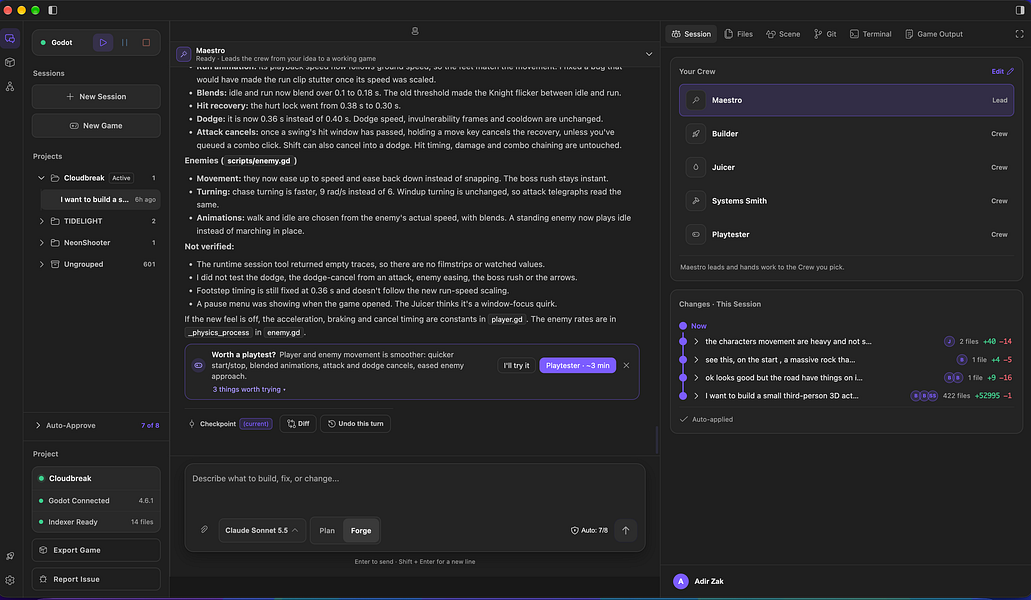Select the Forge mode toggle

click(x=361, y=530)
